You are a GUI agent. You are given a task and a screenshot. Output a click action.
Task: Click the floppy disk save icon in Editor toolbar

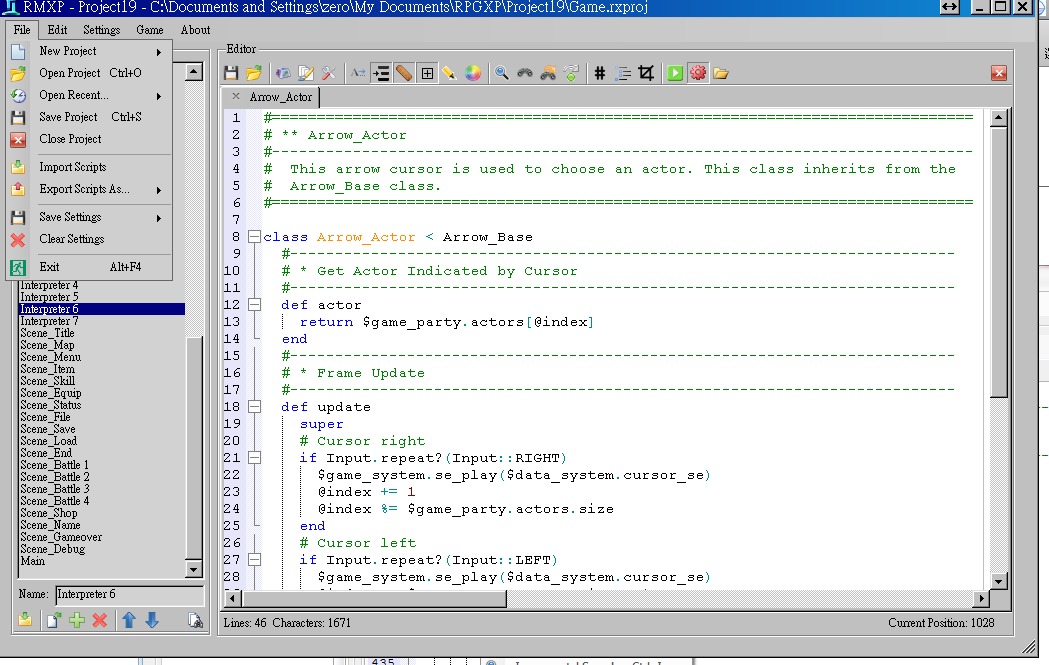(x=231, y=73)
